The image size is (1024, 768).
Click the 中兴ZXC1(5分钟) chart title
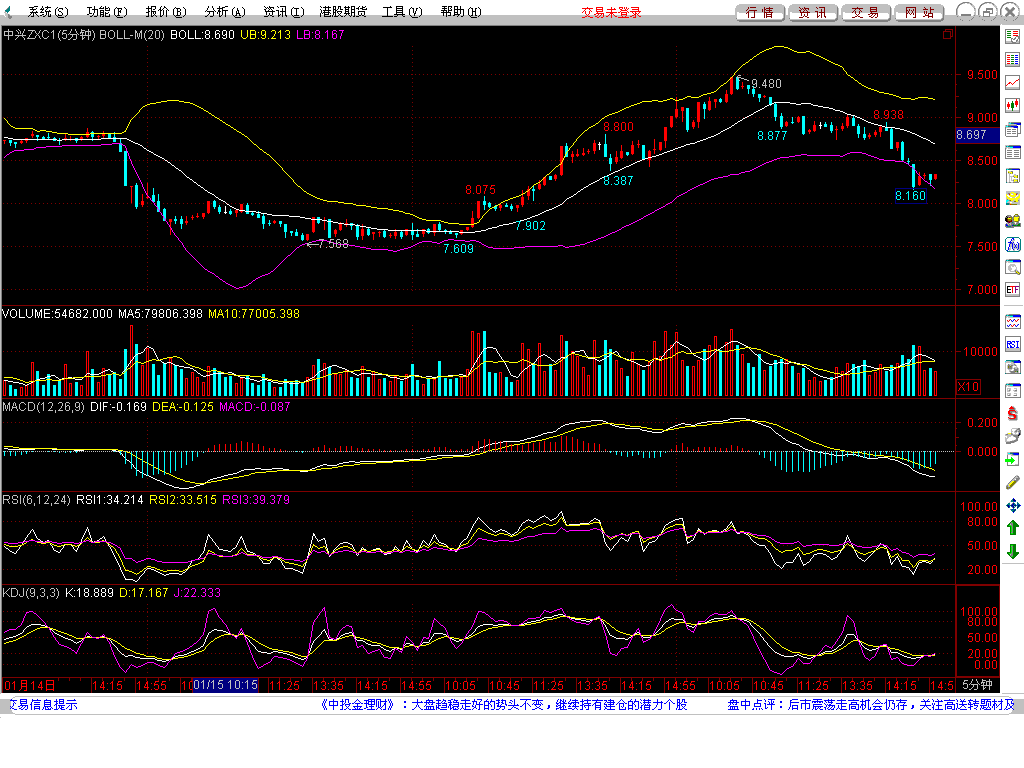pyautogui.click(x=49, y=35)
